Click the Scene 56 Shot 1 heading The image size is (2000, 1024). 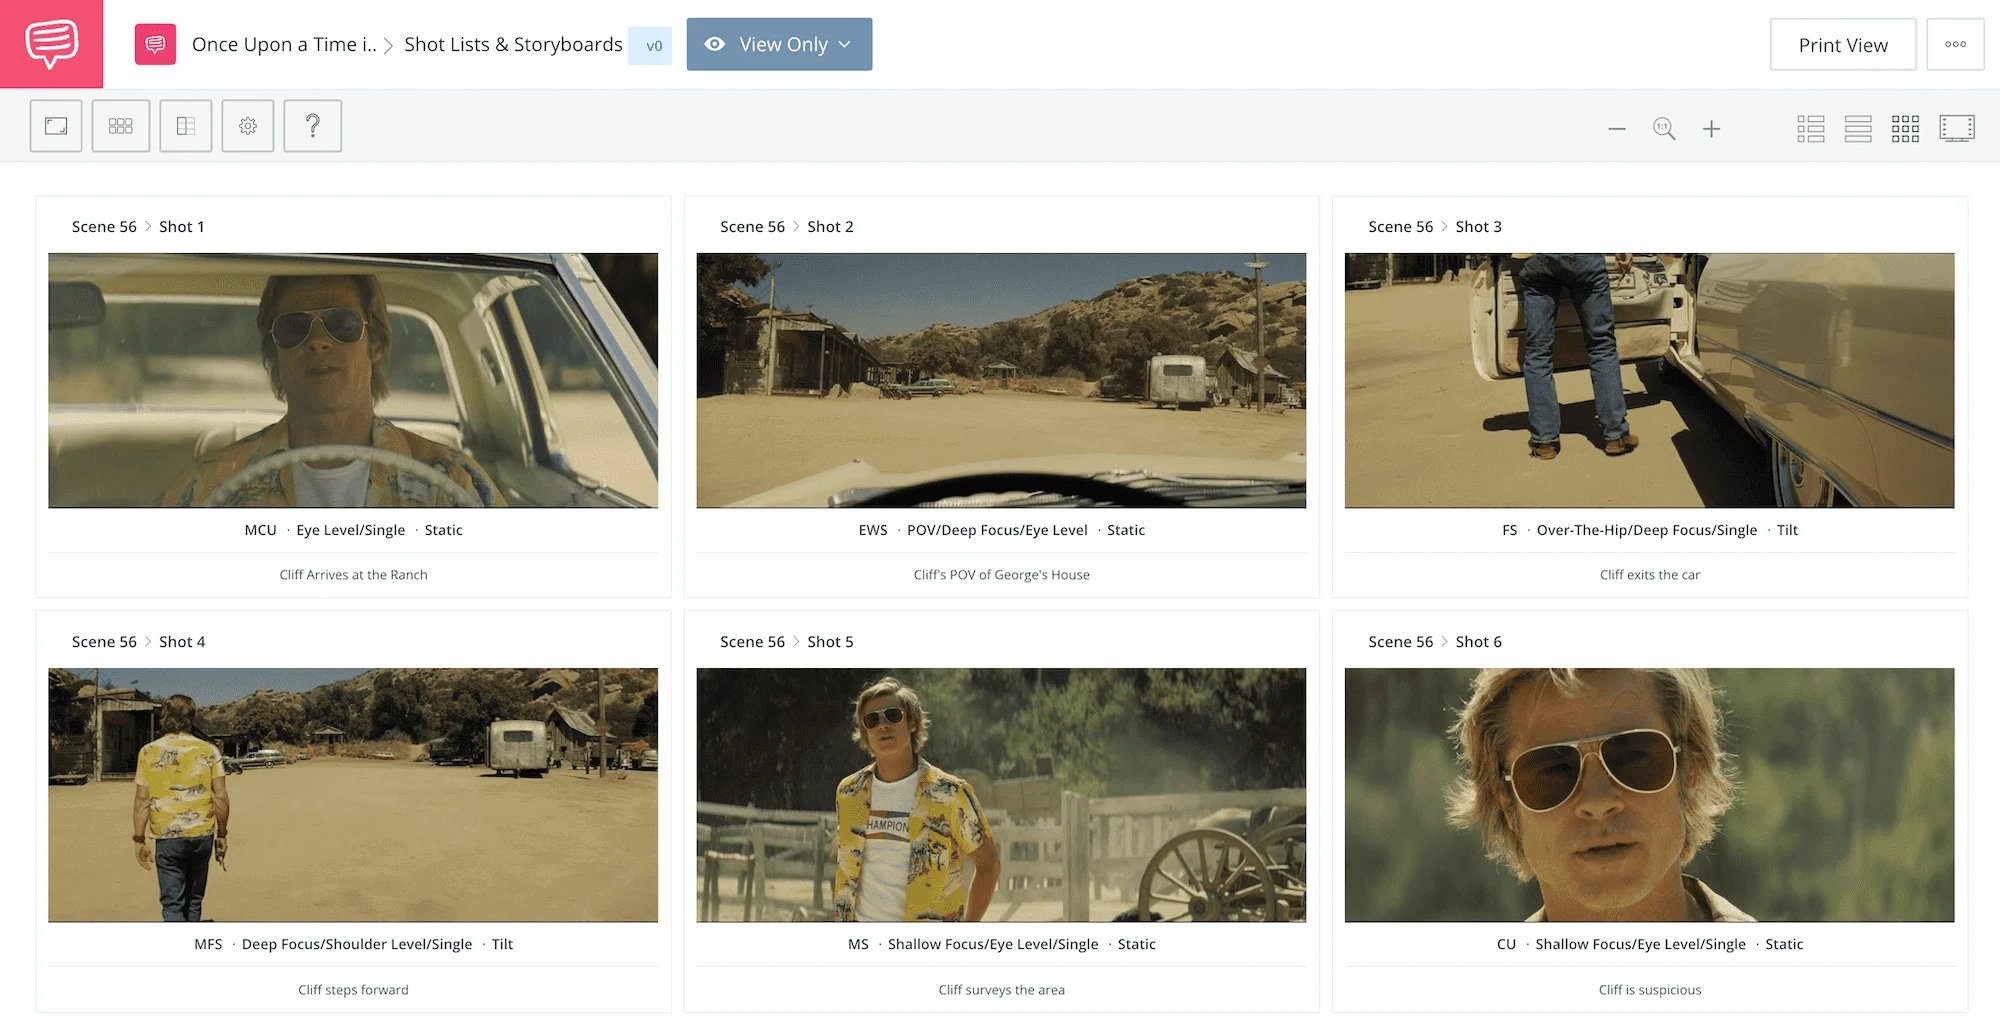tap(138, 227)
